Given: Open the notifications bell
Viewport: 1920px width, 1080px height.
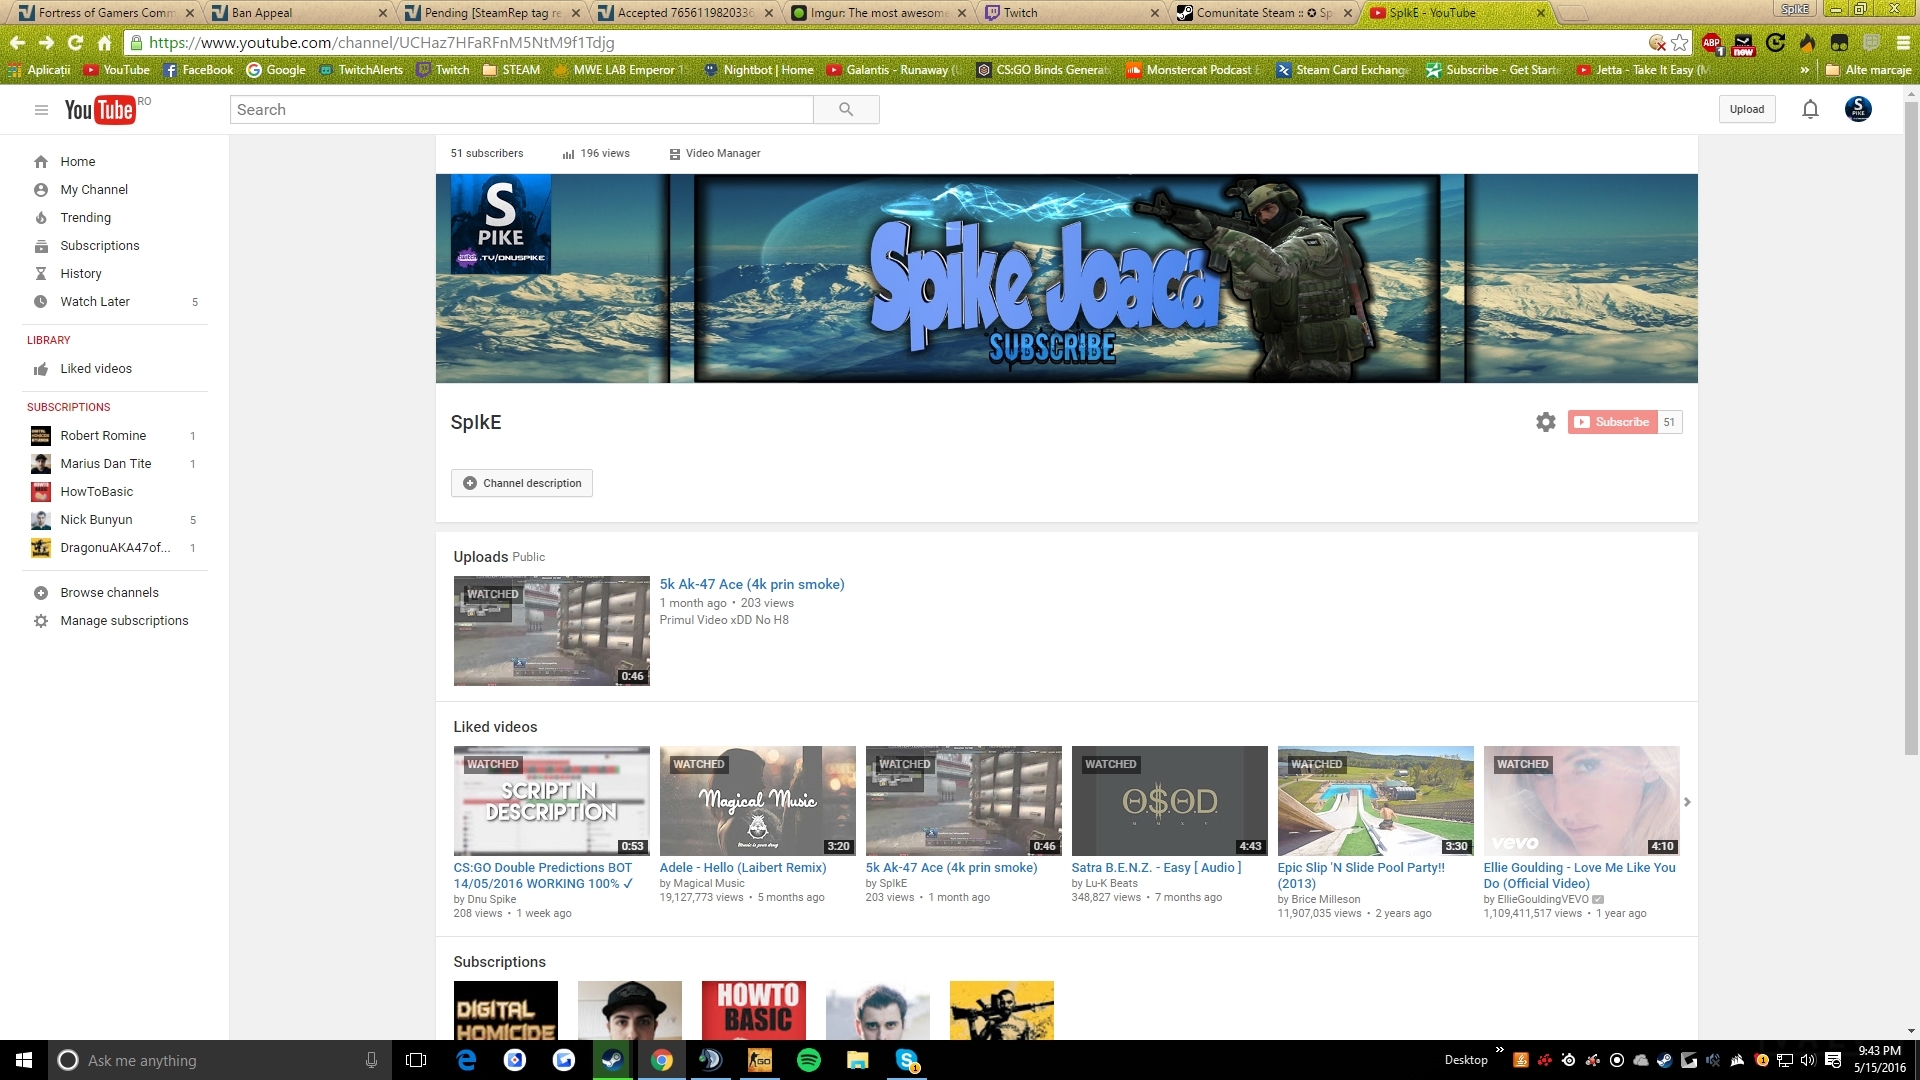Looking at the screenshot, I should point(1810,110).
